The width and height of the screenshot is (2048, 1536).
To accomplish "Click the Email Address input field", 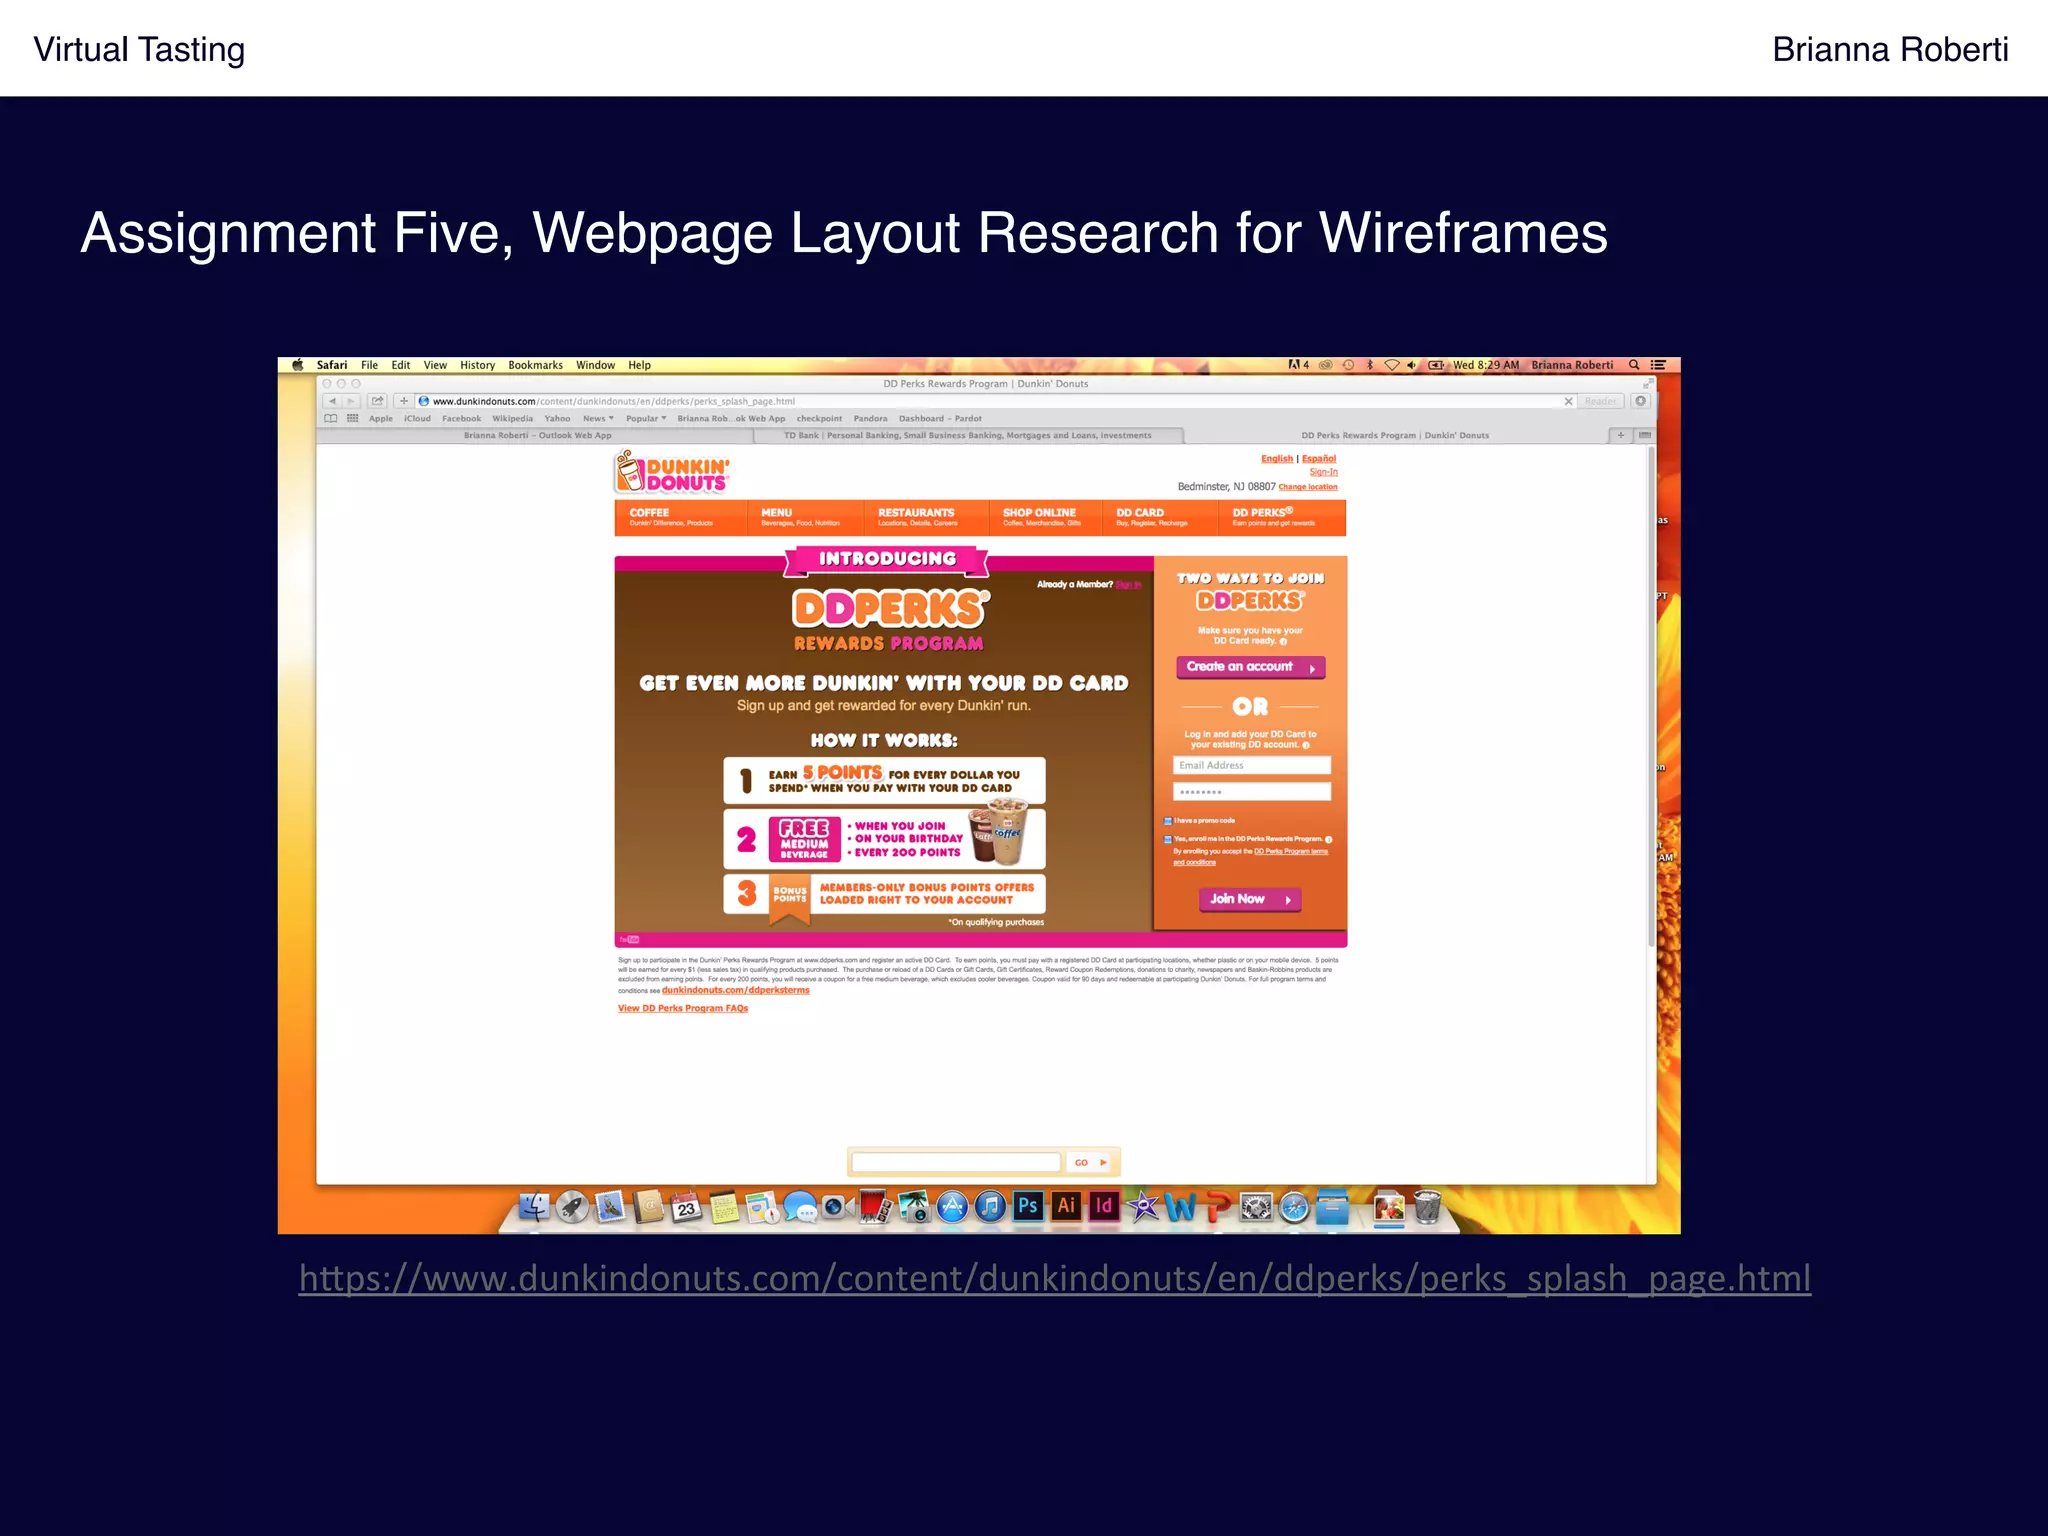I will pos(1251,766).
